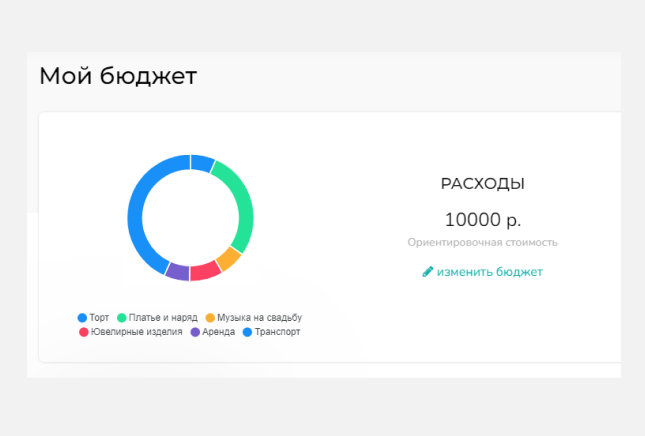Screen dimensions: 645x436
Task: Toggle the Платье и наряд legend label
Action: click(163, 317)
